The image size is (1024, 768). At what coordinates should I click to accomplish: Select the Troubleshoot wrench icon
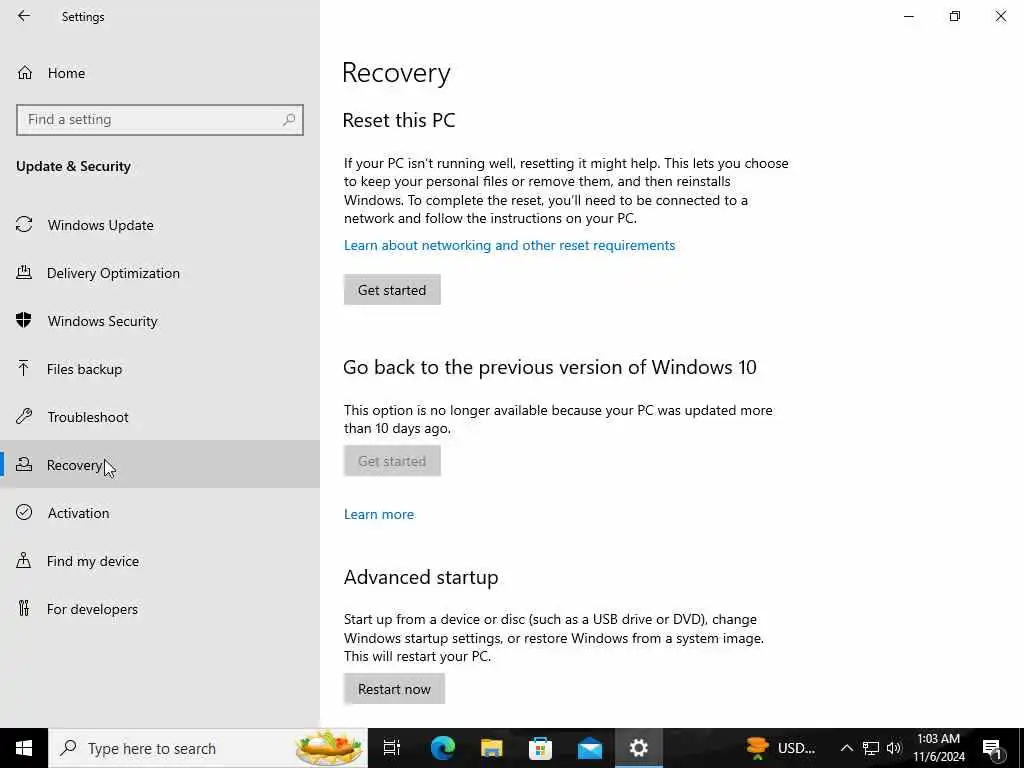(x=24, y=417)
